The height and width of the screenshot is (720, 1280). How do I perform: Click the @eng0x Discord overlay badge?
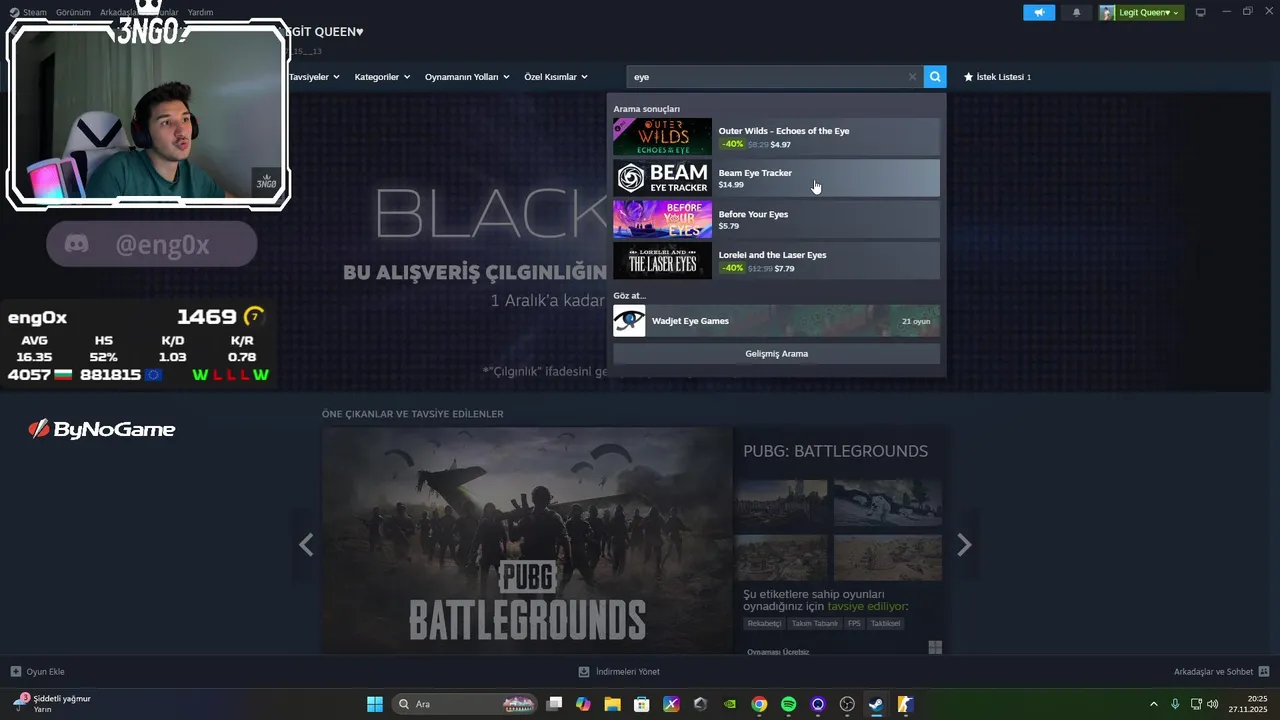[x=151, y=244]
